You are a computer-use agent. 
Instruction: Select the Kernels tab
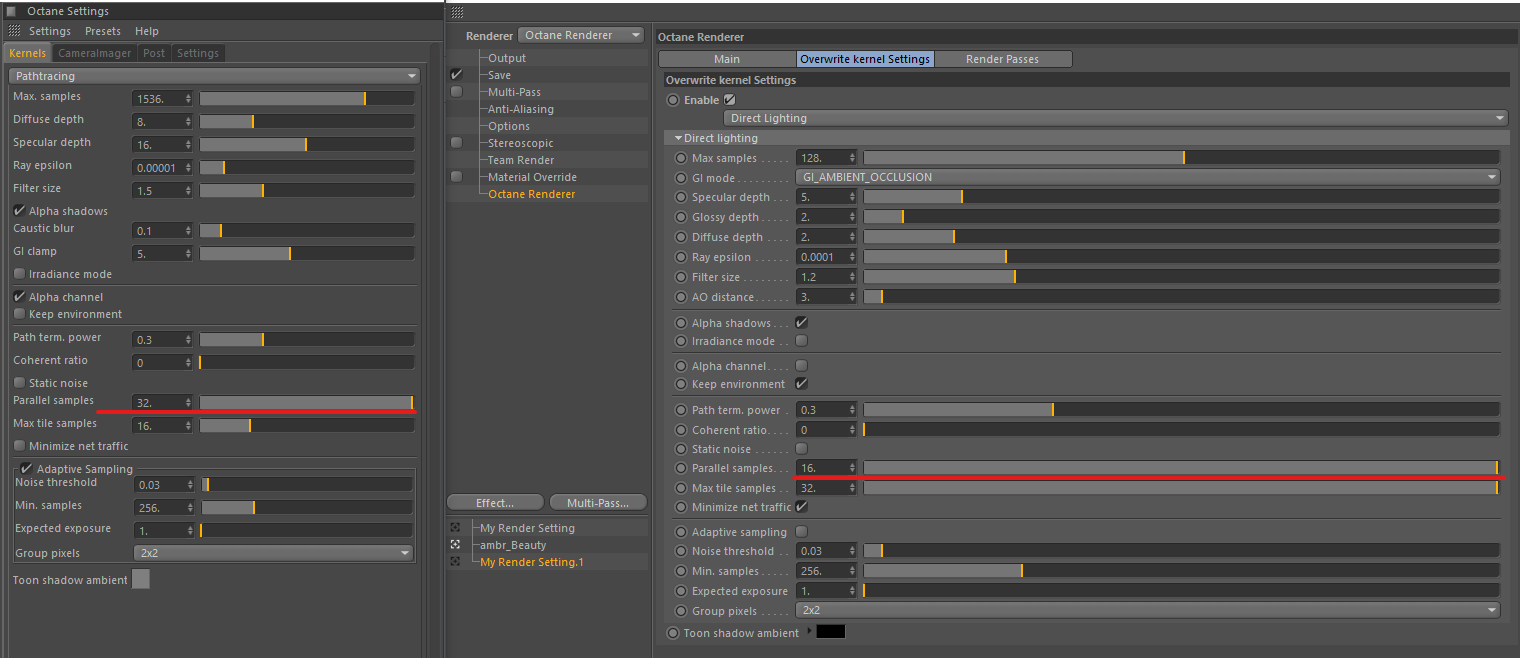pos(28,53)
